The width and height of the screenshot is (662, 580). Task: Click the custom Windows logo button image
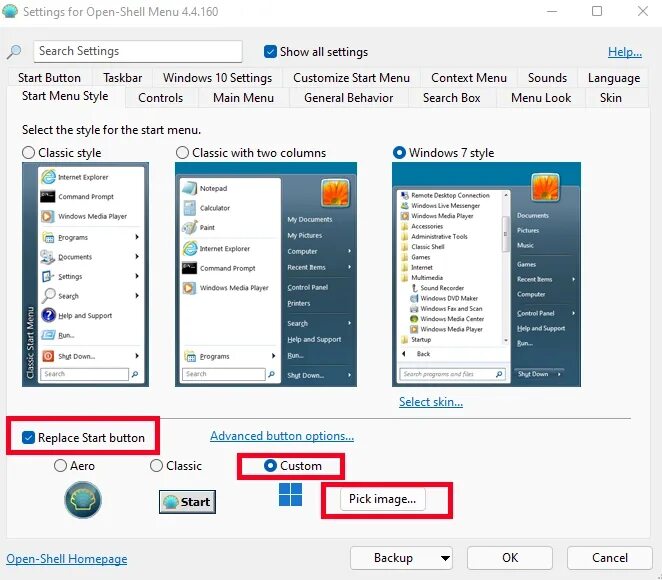pyautogui.click(x=290, y=494)
